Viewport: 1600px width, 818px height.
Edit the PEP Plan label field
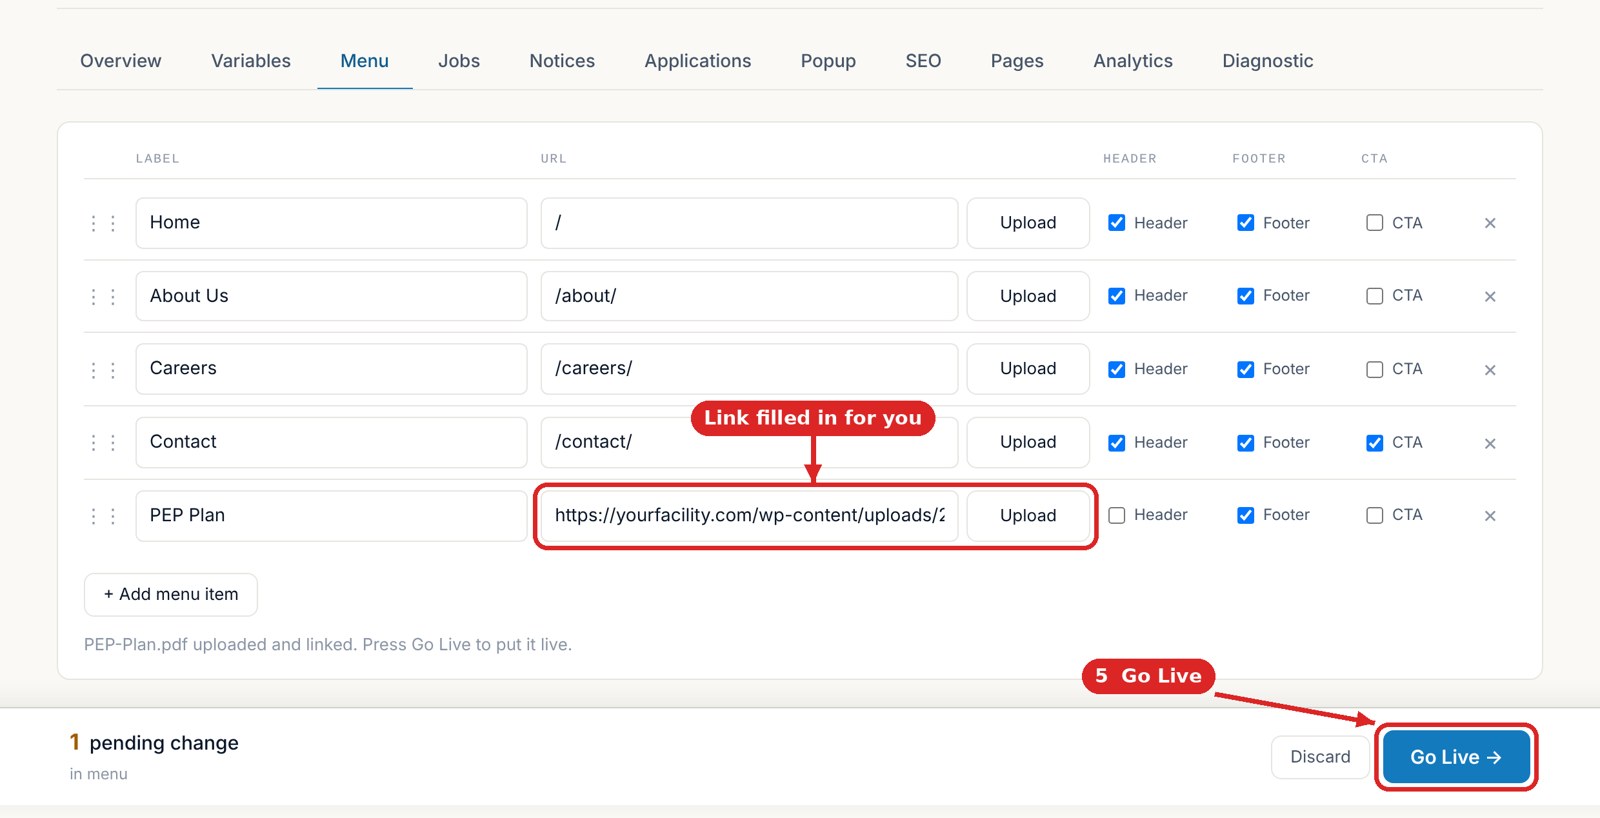point(331,515)
